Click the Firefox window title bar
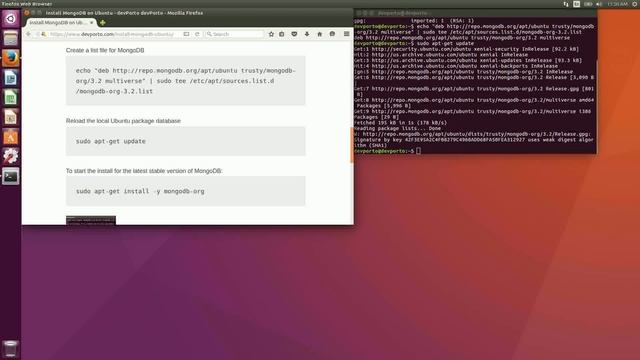Viewport: 640px width, 360px height. coord(188,13)
